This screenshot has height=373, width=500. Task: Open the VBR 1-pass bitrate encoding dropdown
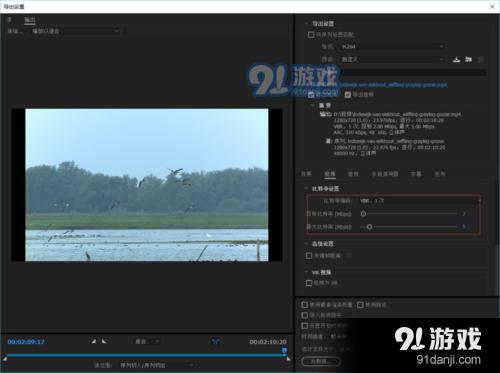click(419, 201)
